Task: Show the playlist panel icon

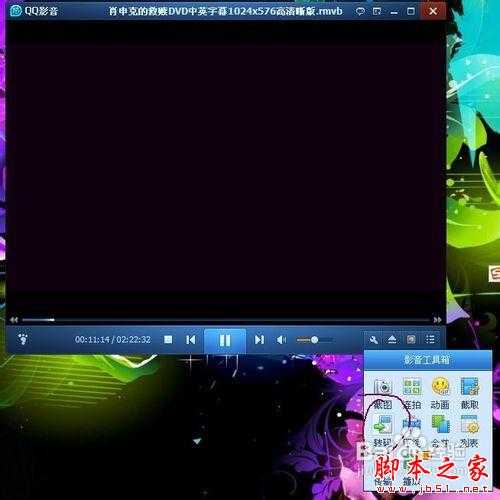Action: (430, 340)
